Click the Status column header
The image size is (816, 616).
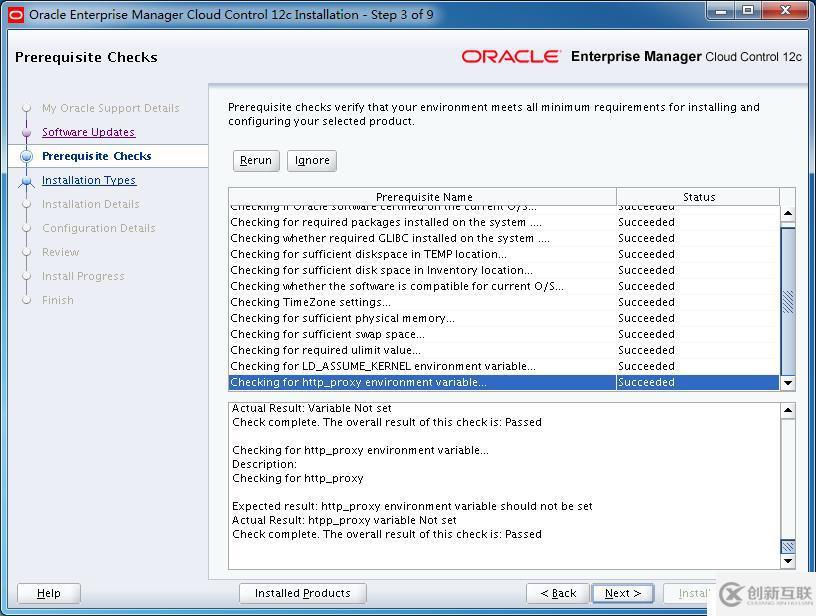click(x=698, y=197)
